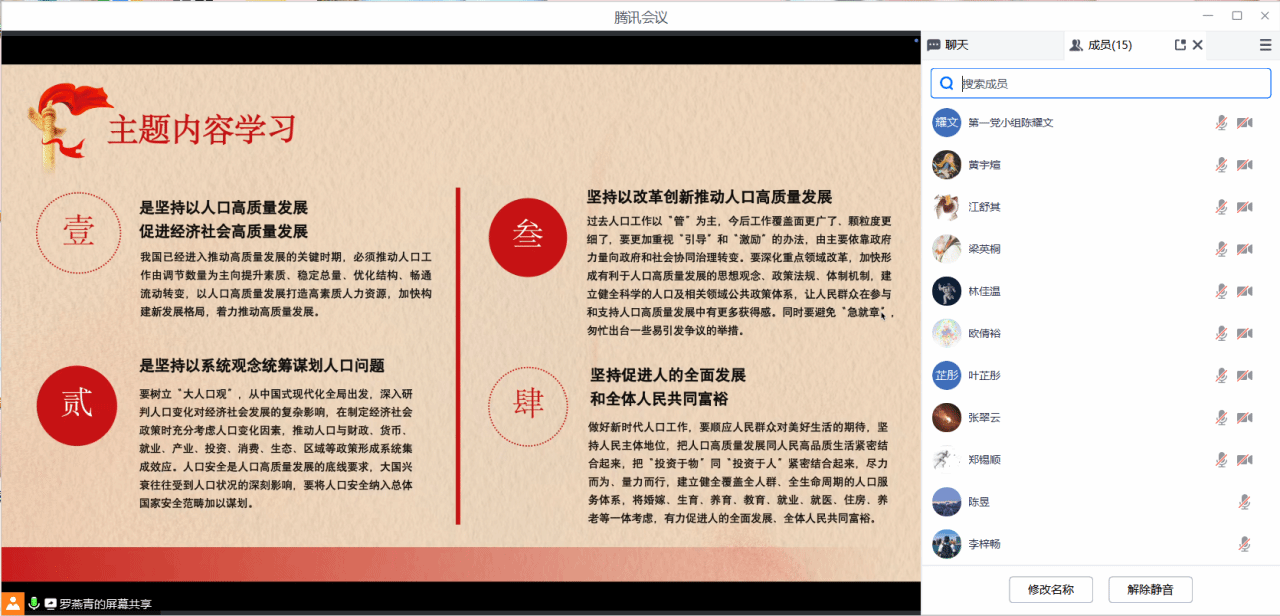Viewport: 1280px width, 616px height.
Task: Click the orange presenter avatar icon at bottom left
Action: coord(13,603)
